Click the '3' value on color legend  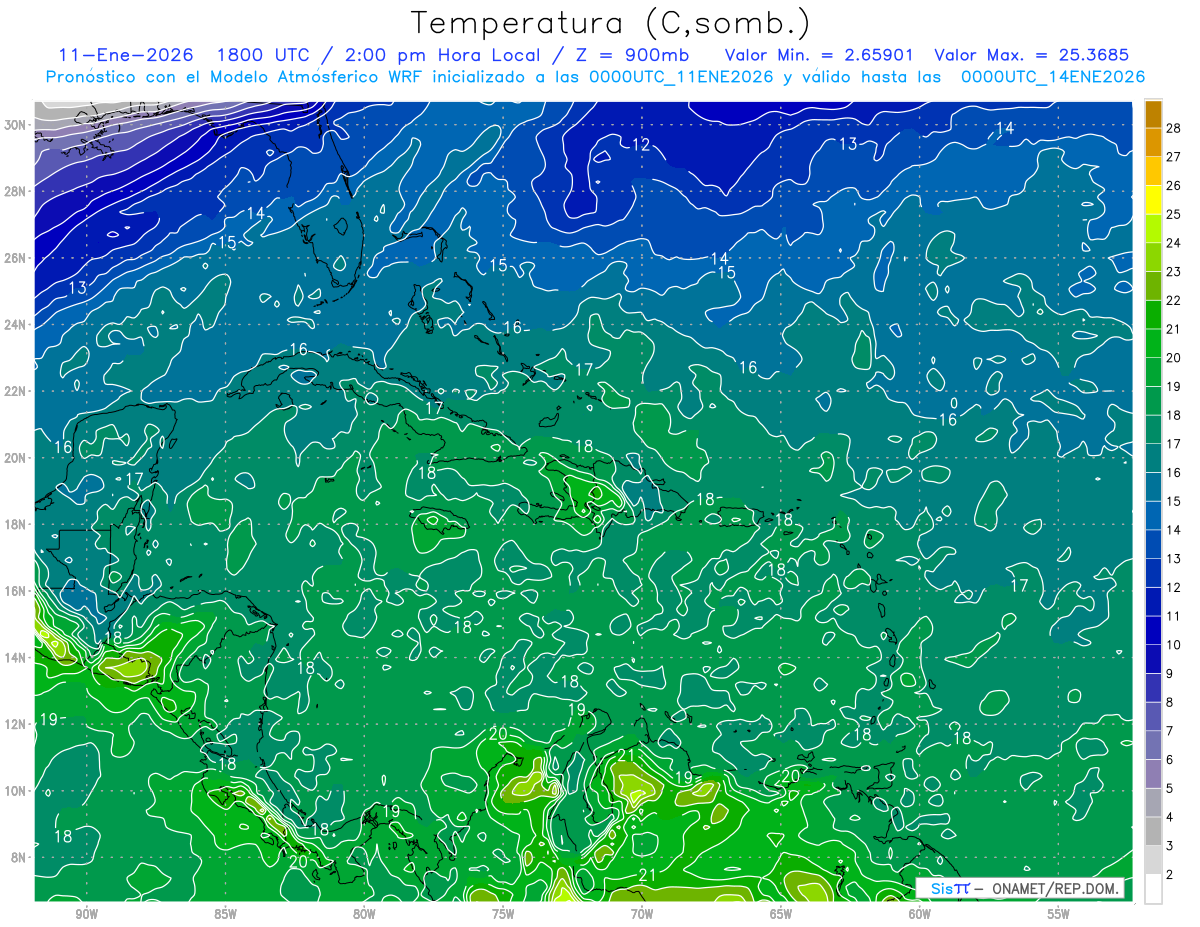coord(1170,846)
